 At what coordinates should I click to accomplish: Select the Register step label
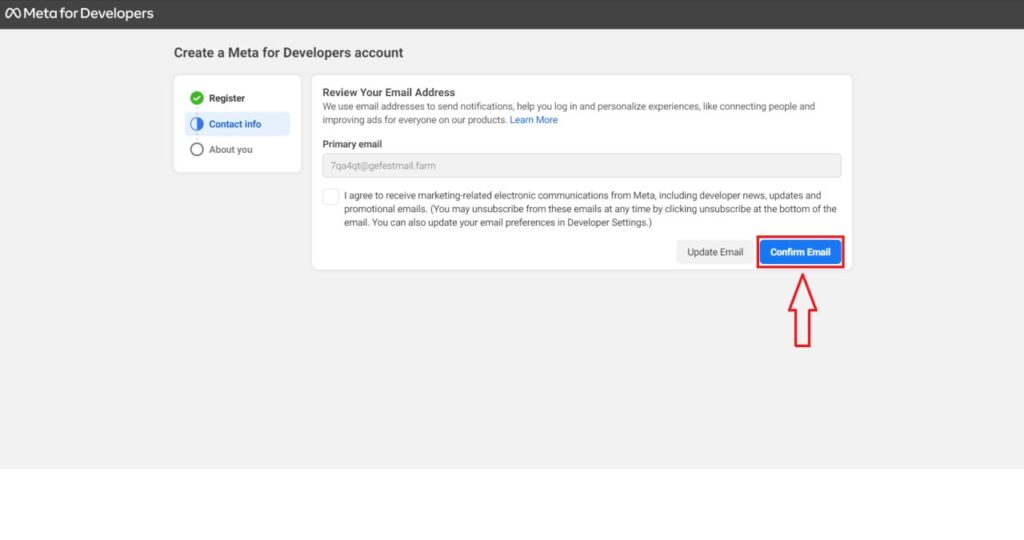click(227, 98)
